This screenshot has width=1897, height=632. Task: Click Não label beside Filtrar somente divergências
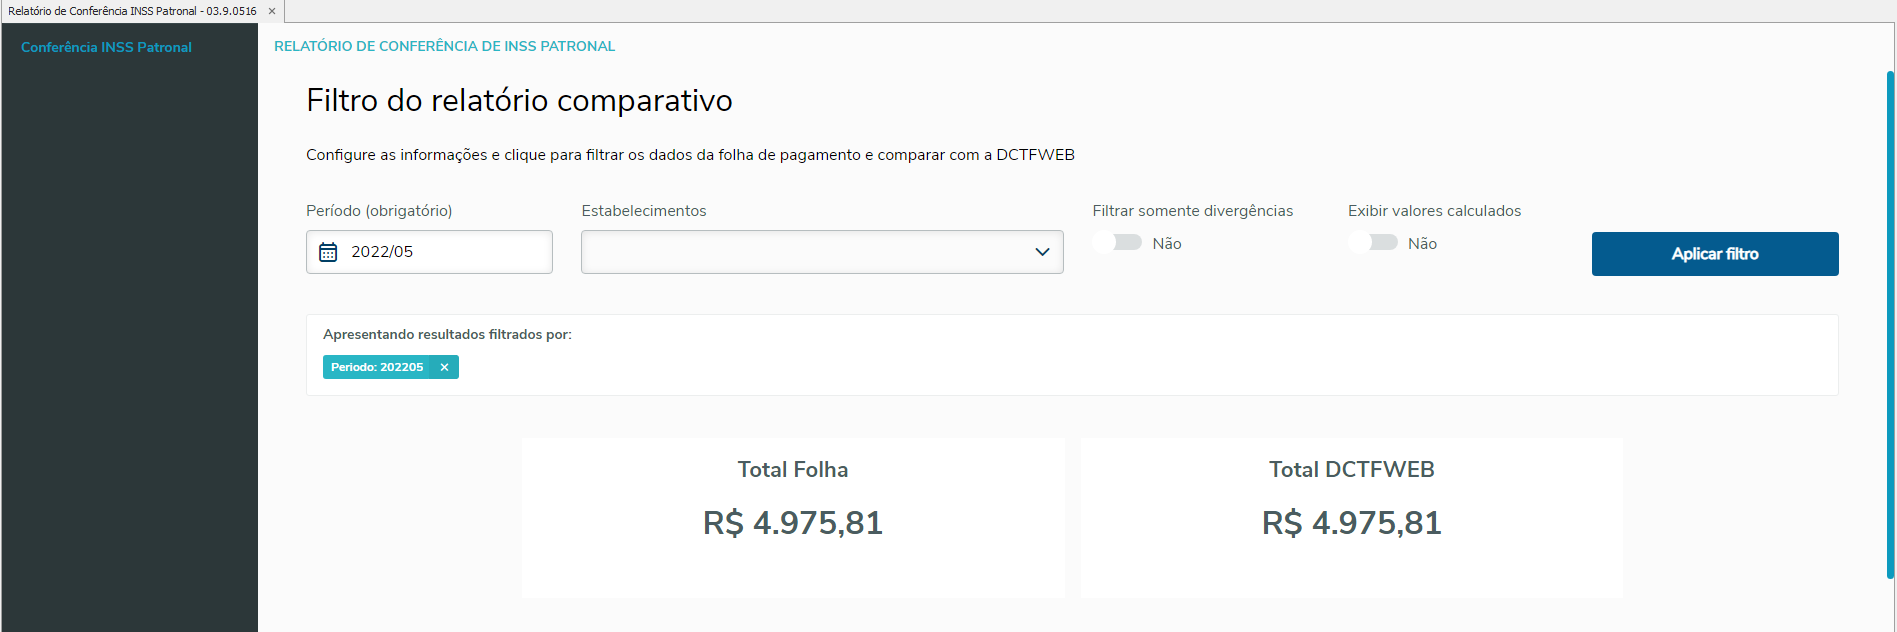click(x=1166, y=244)
